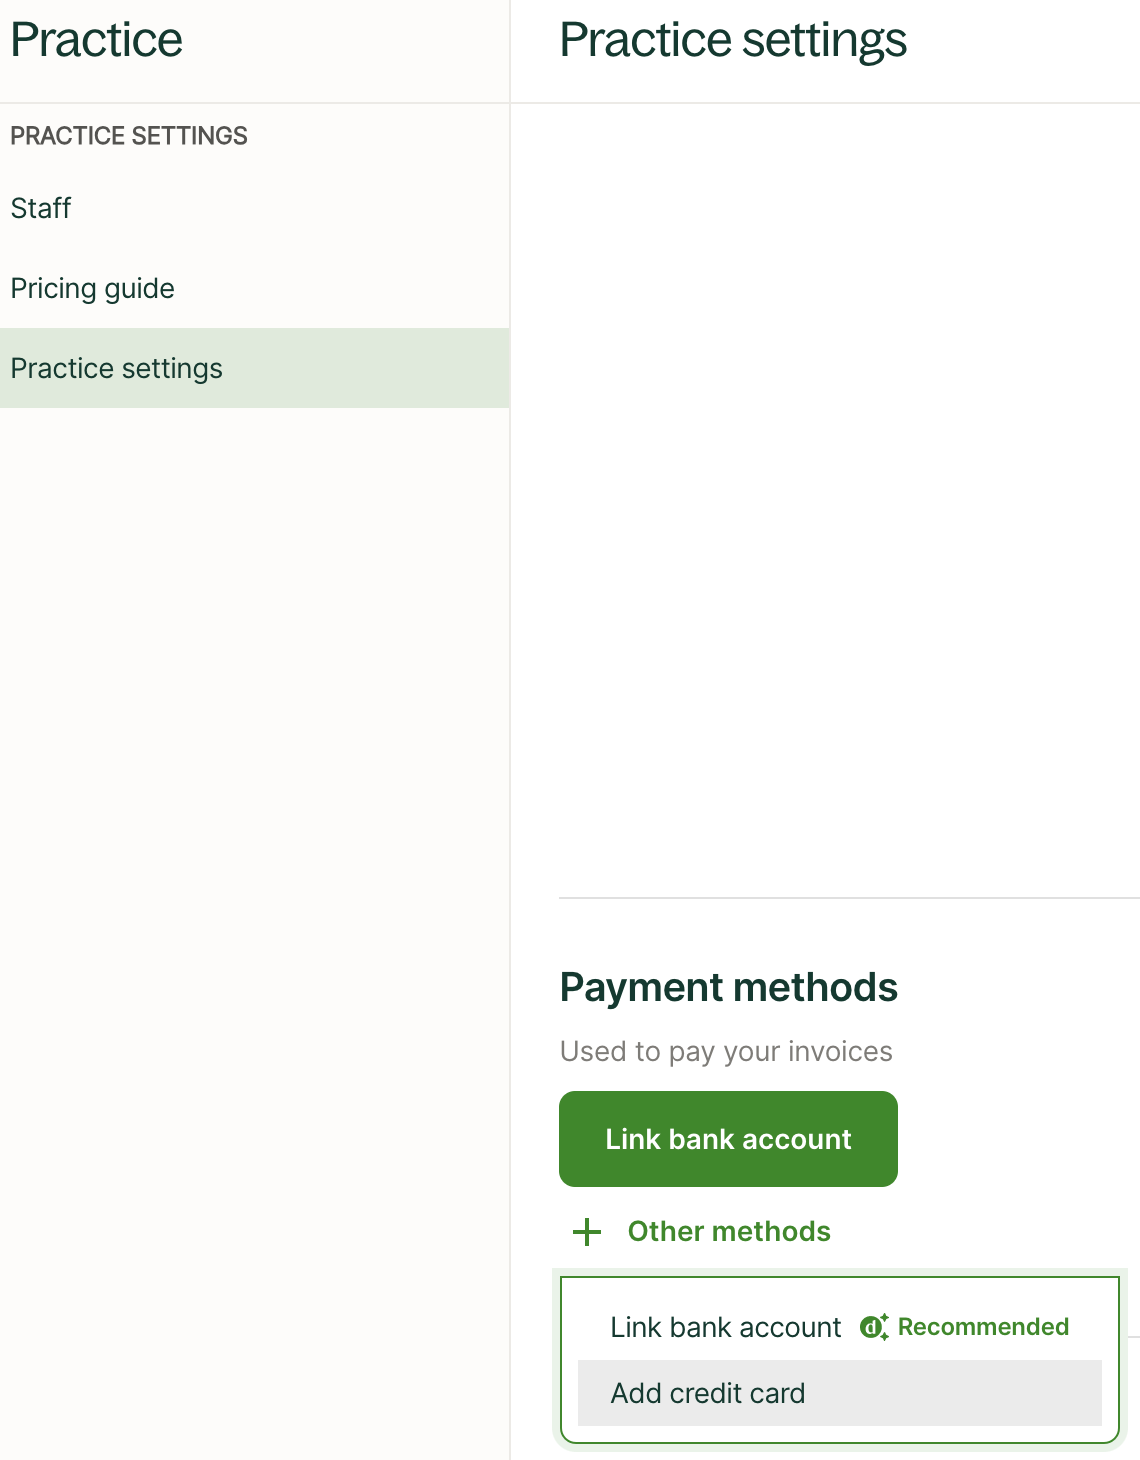This screenshot has height=1460, width=1140.
Task: Click the Practice settings page heading
Action: point(733,40)
